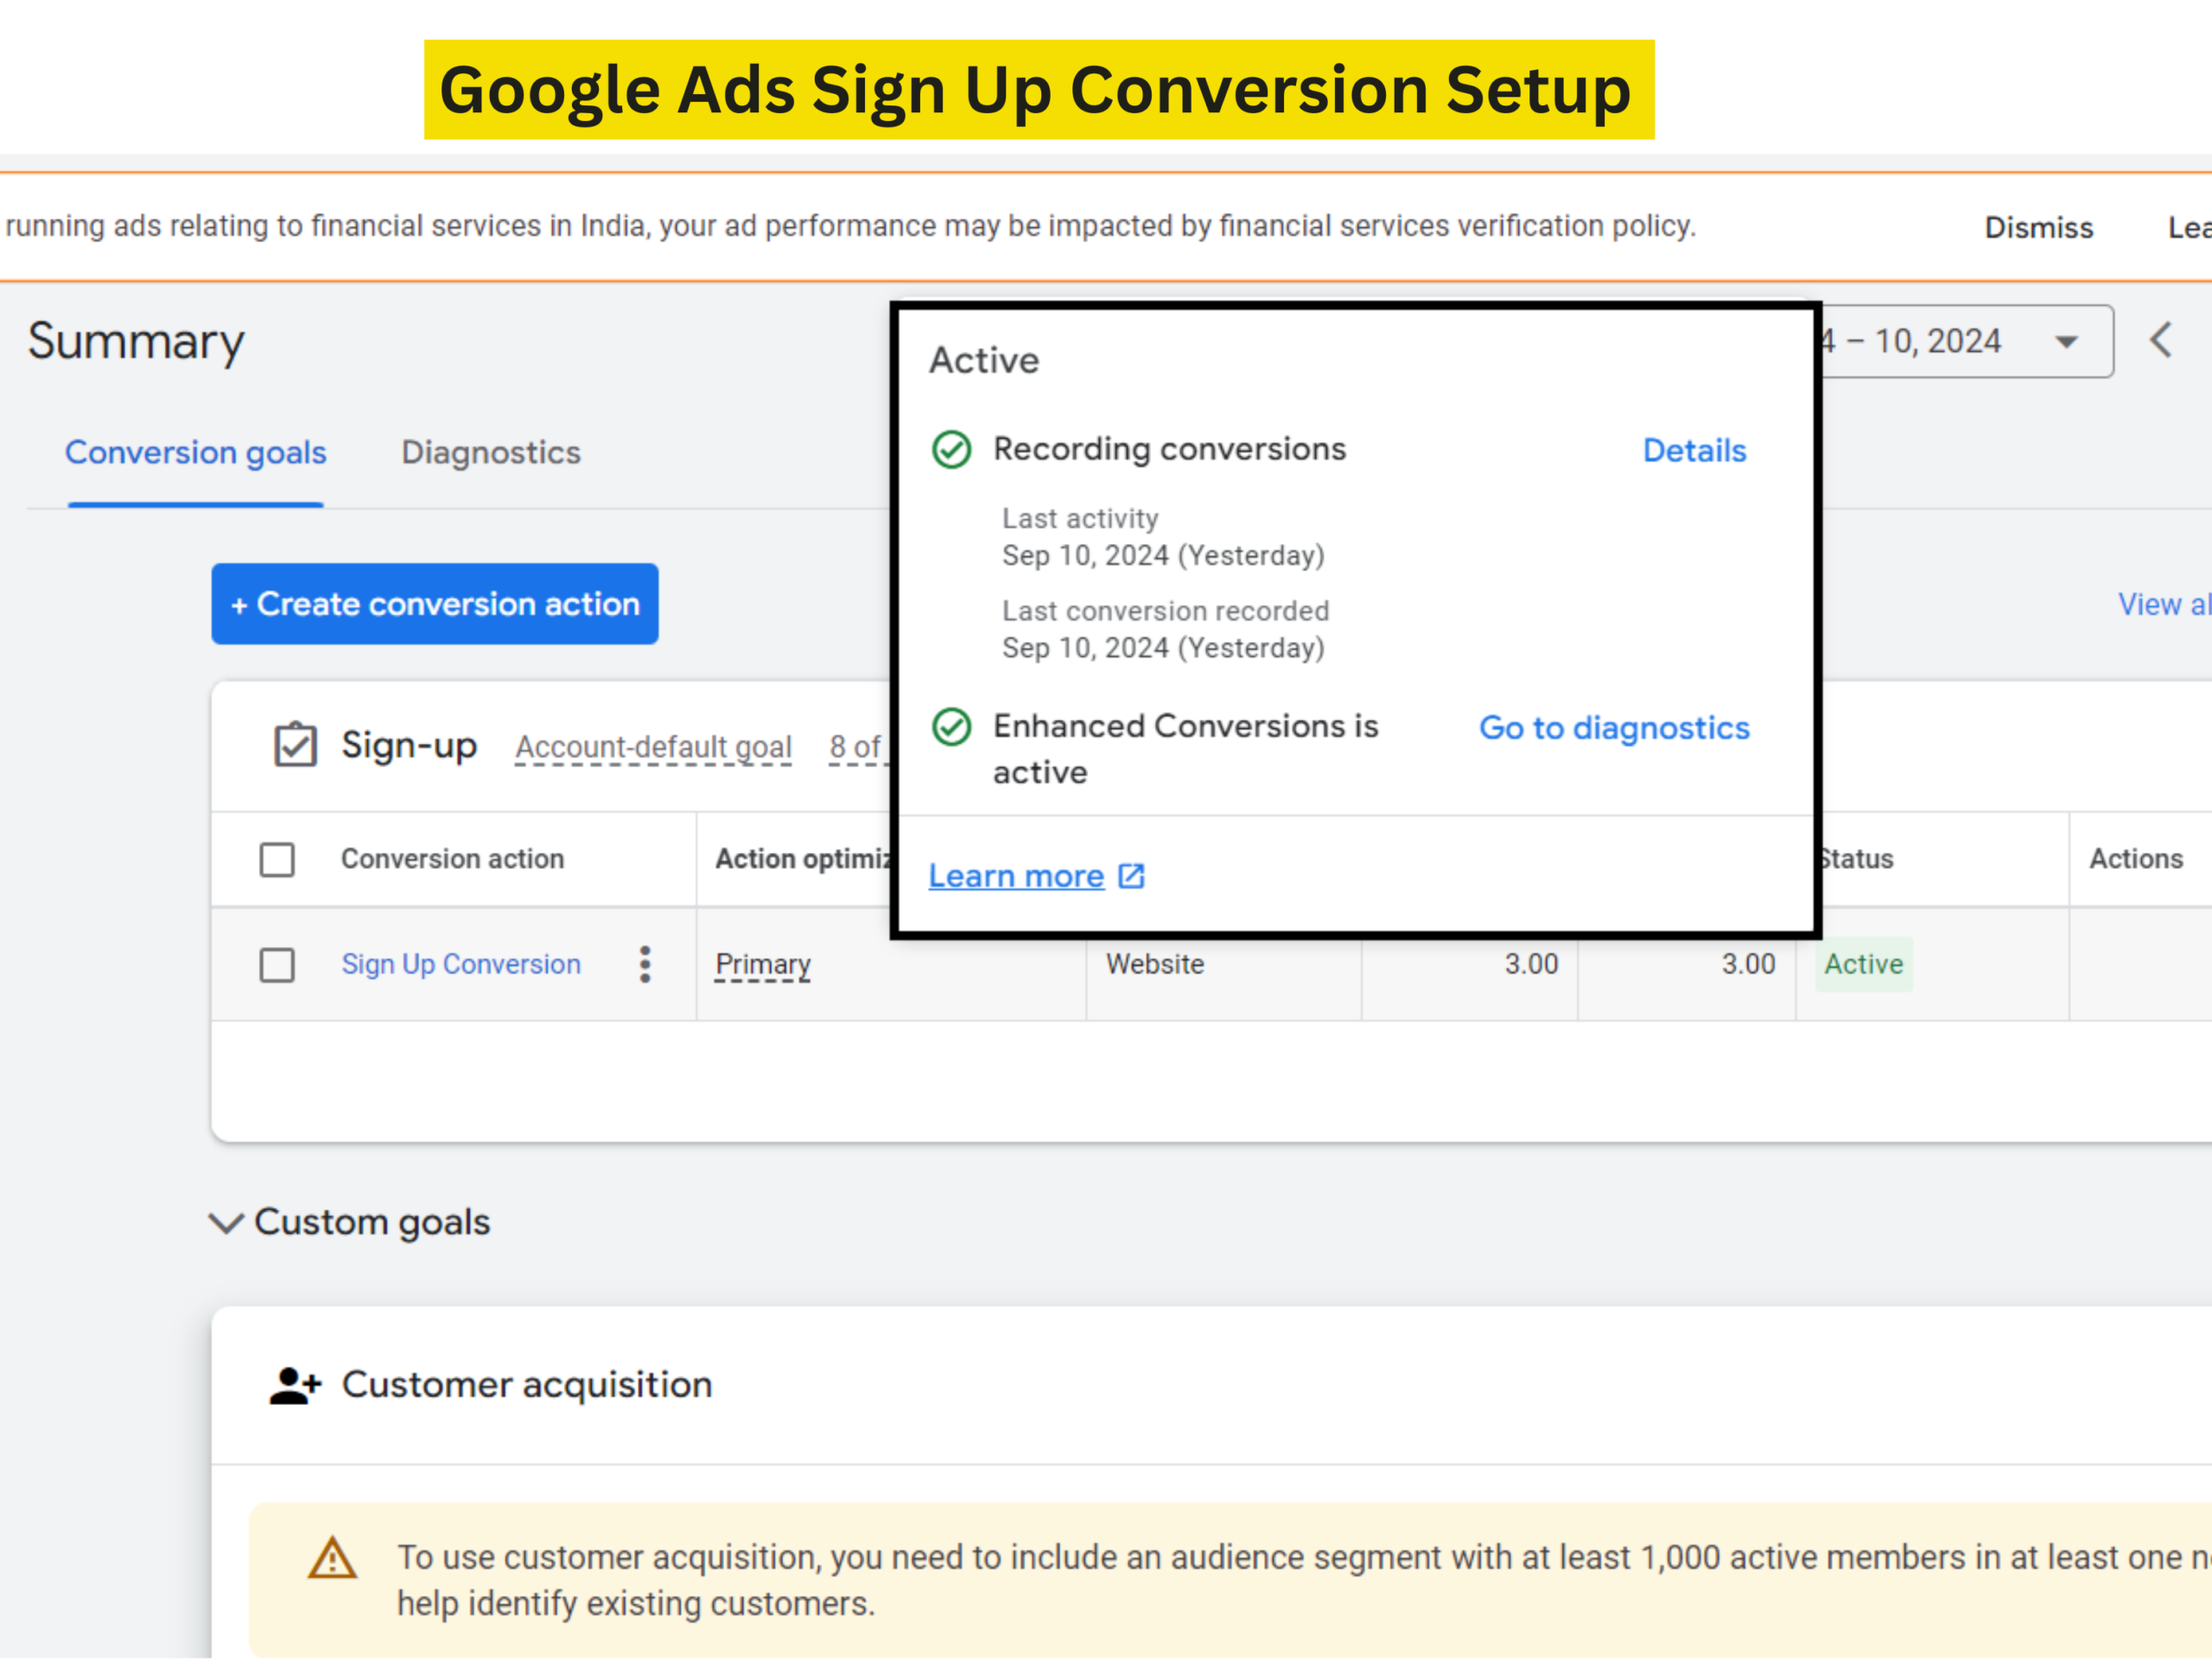Click the green check beside Recording conversions
This screenshot has height=1659, width=2212.
click(x=951, y=450)
